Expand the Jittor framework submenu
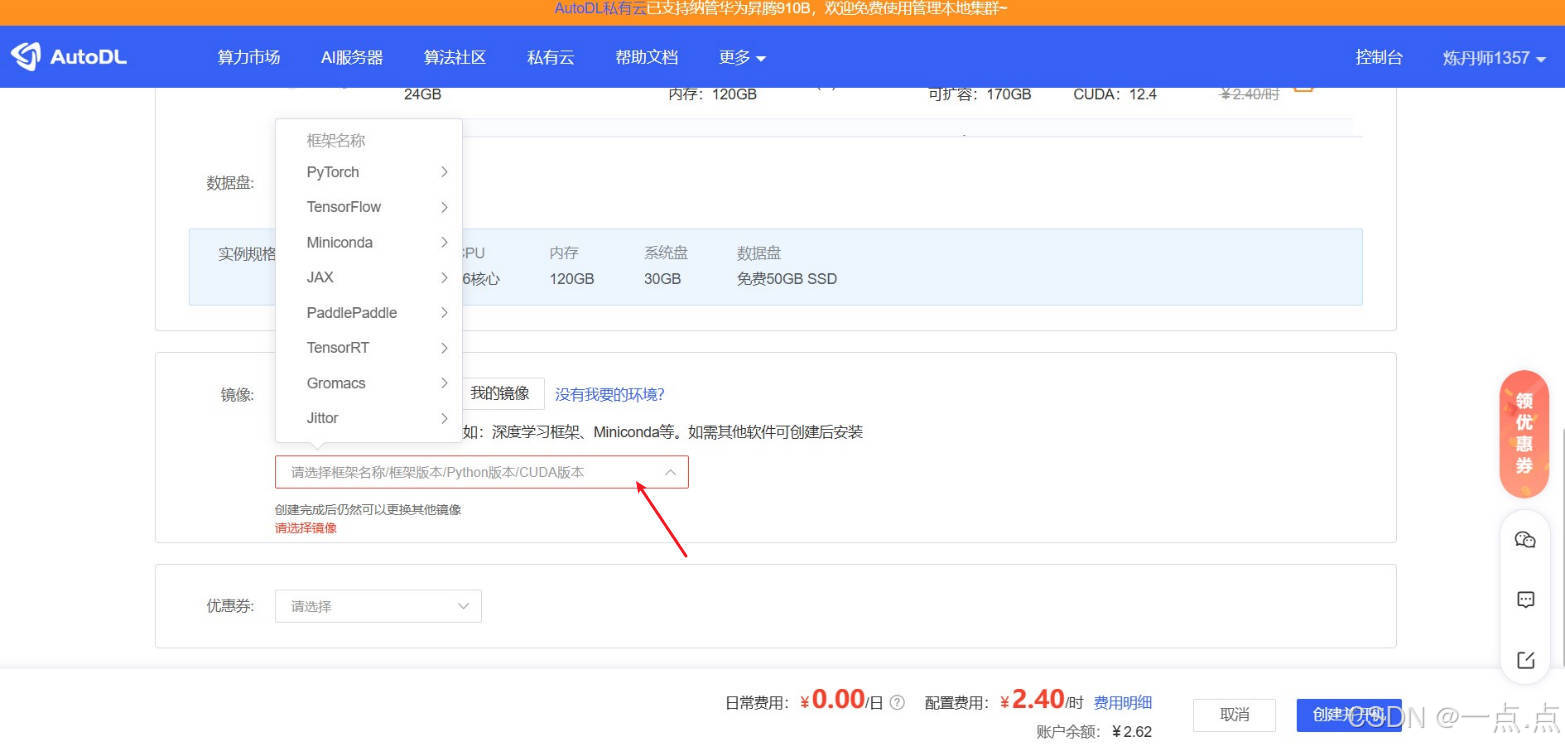 369,418
